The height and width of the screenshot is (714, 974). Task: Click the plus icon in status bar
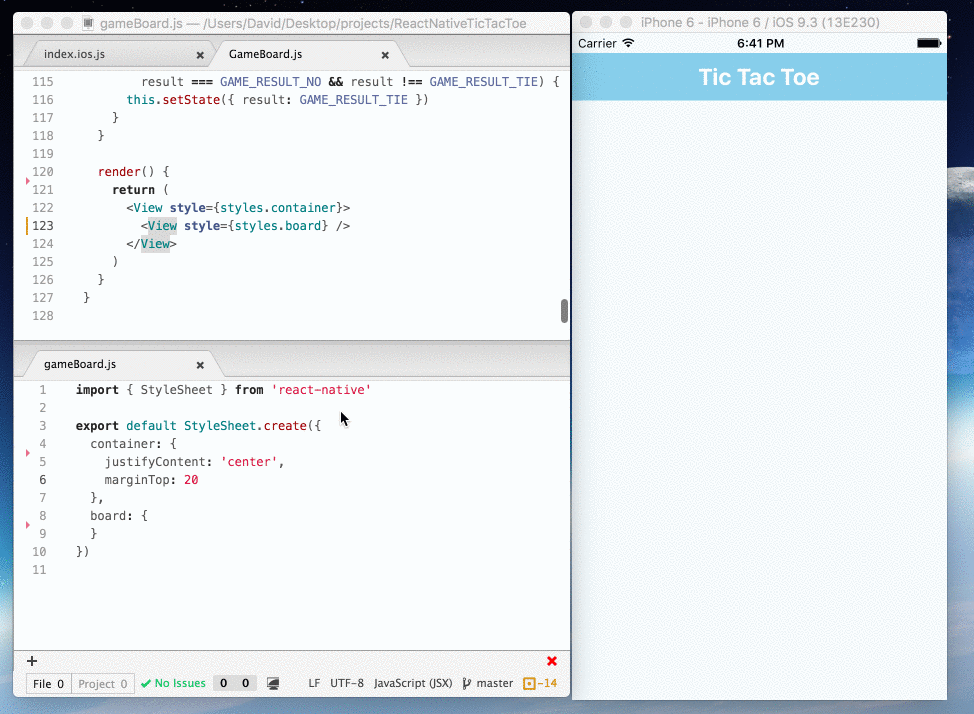(32, 661)
